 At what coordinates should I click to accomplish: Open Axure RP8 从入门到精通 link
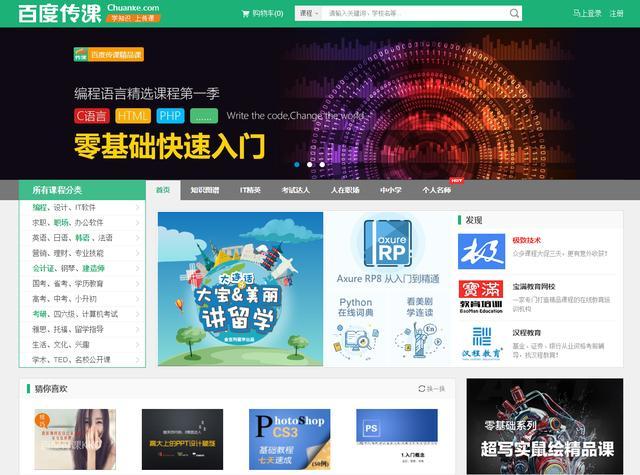388,279
